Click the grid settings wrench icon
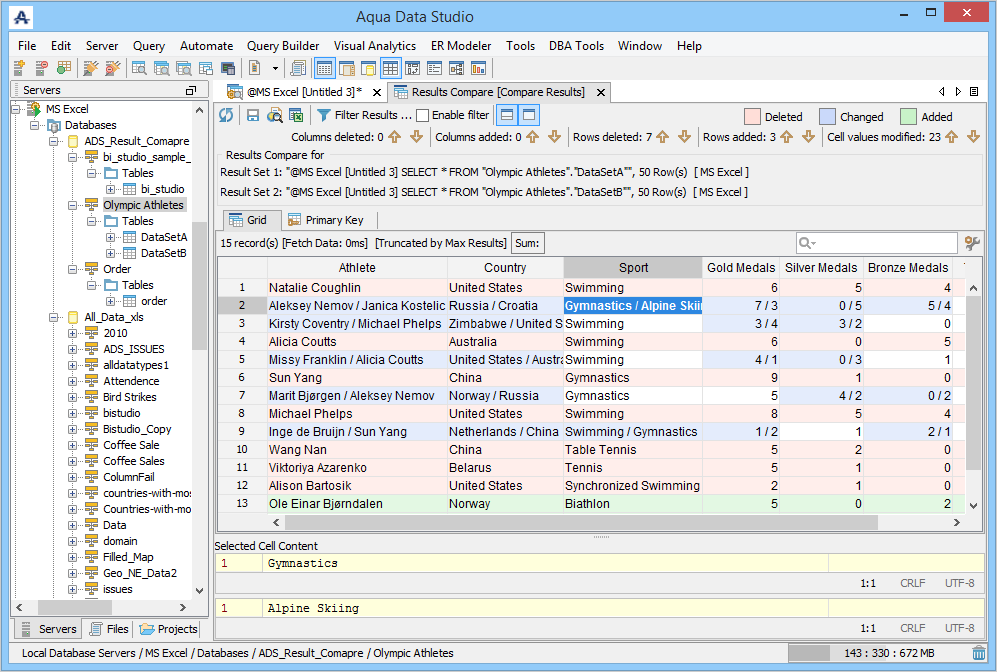997x672 pixels. (971, 243)
